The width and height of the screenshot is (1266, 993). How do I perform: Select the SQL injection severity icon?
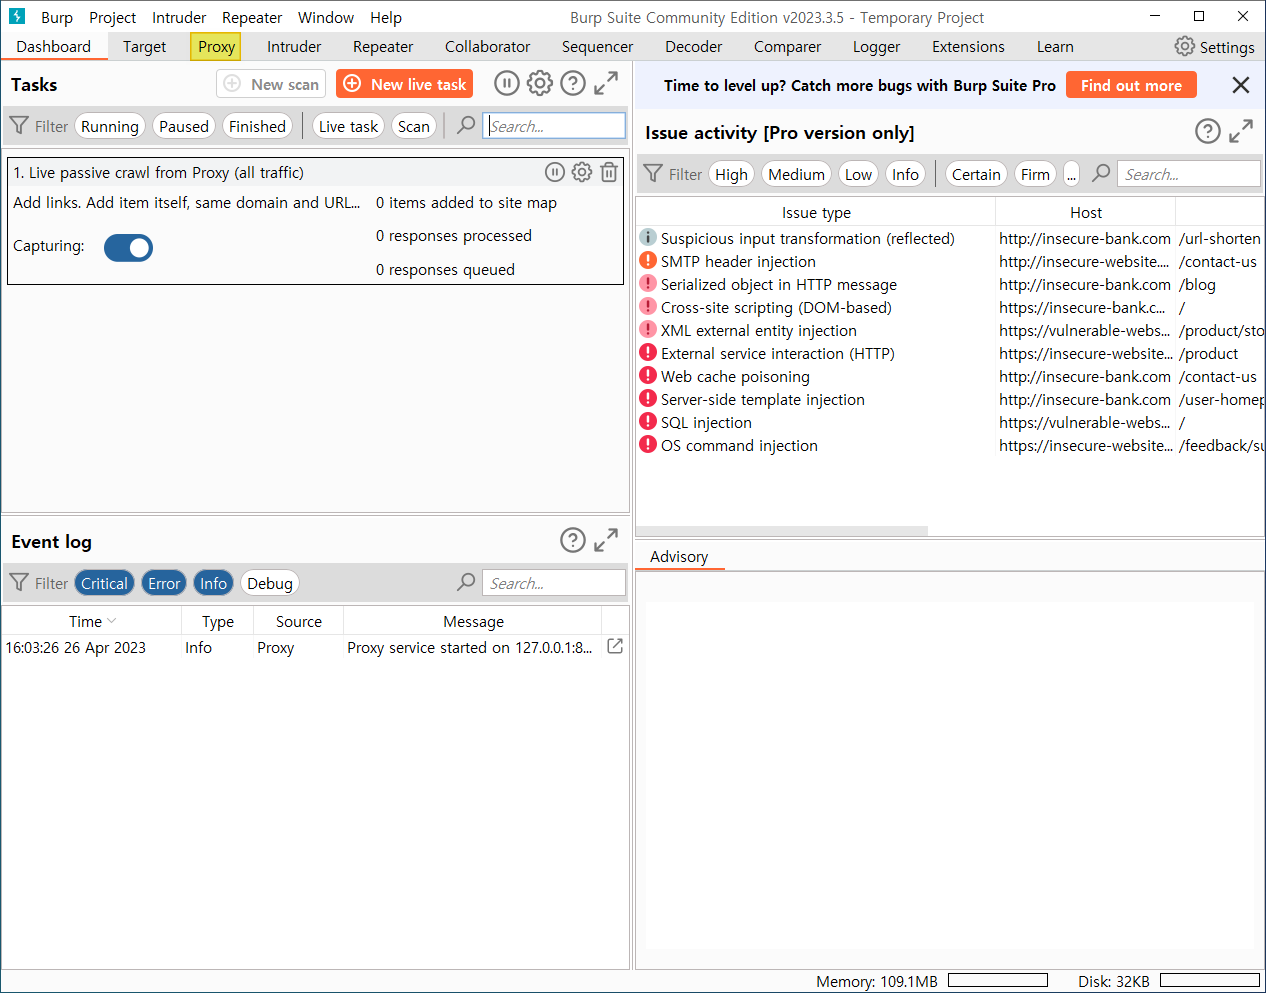pyautogui.click(x=648, y=422)
